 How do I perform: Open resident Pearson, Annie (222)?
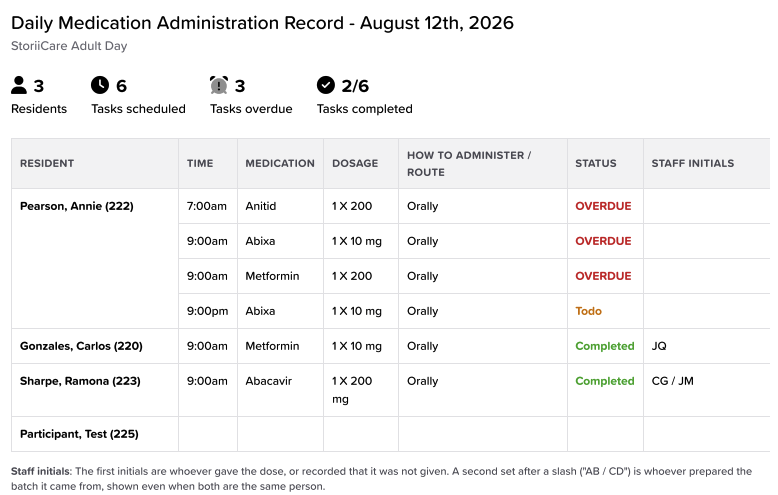click(76, 206)
